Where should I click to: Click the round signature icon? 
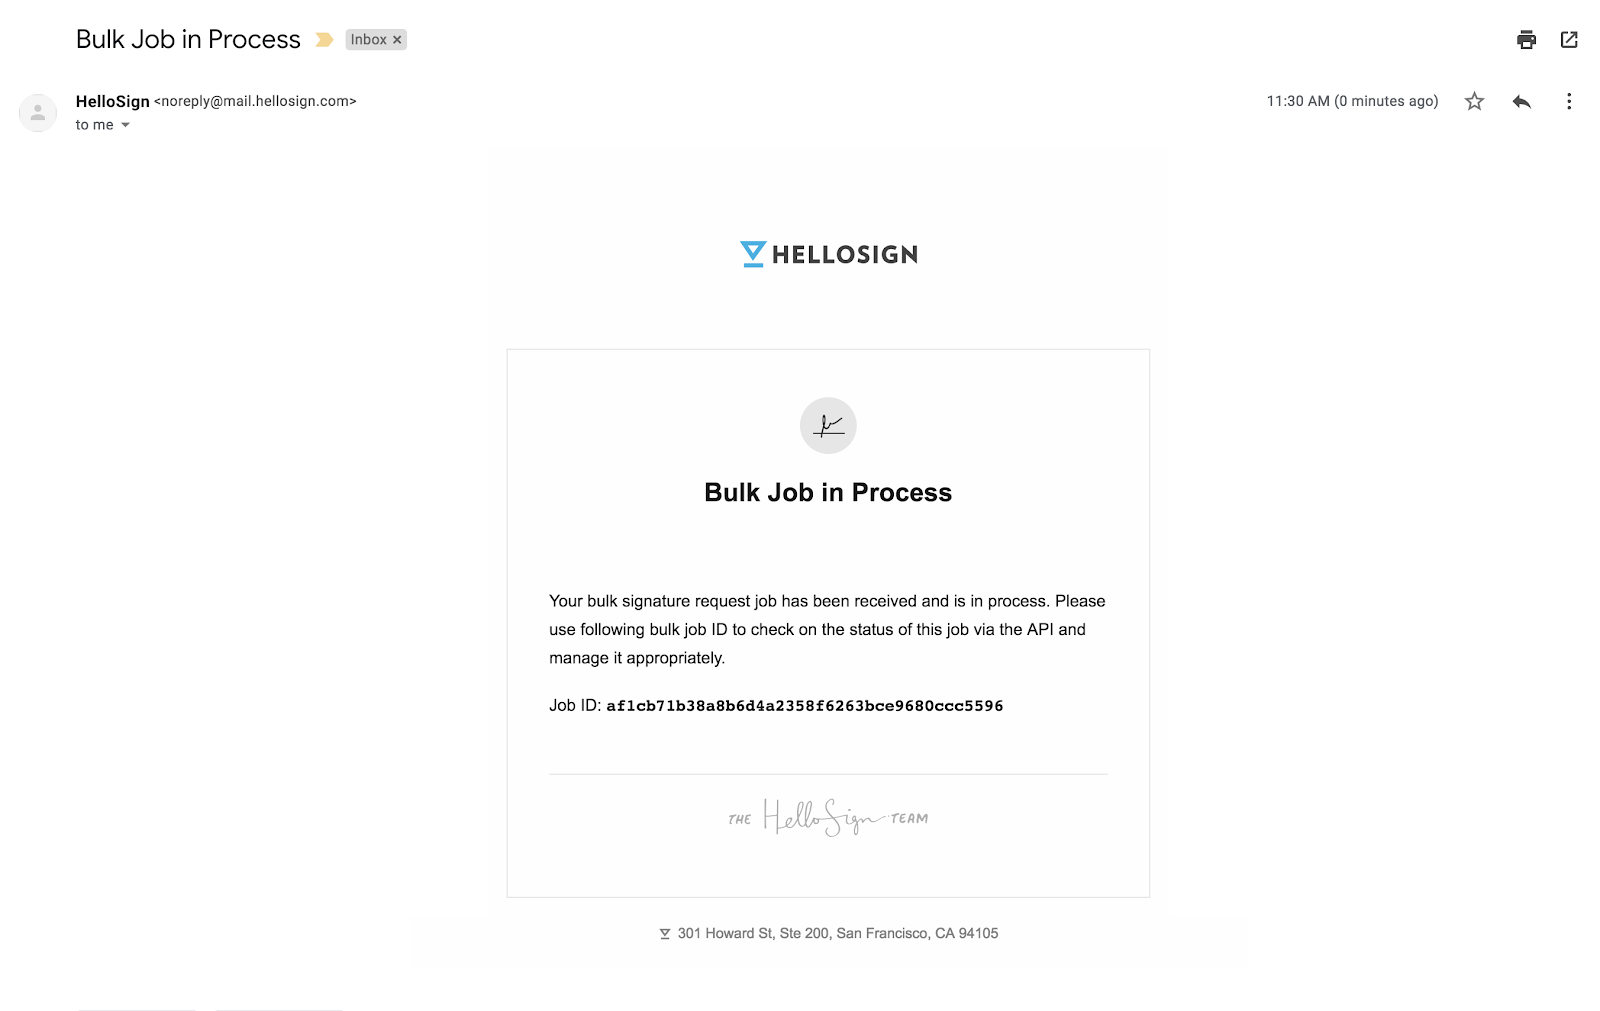828,426
